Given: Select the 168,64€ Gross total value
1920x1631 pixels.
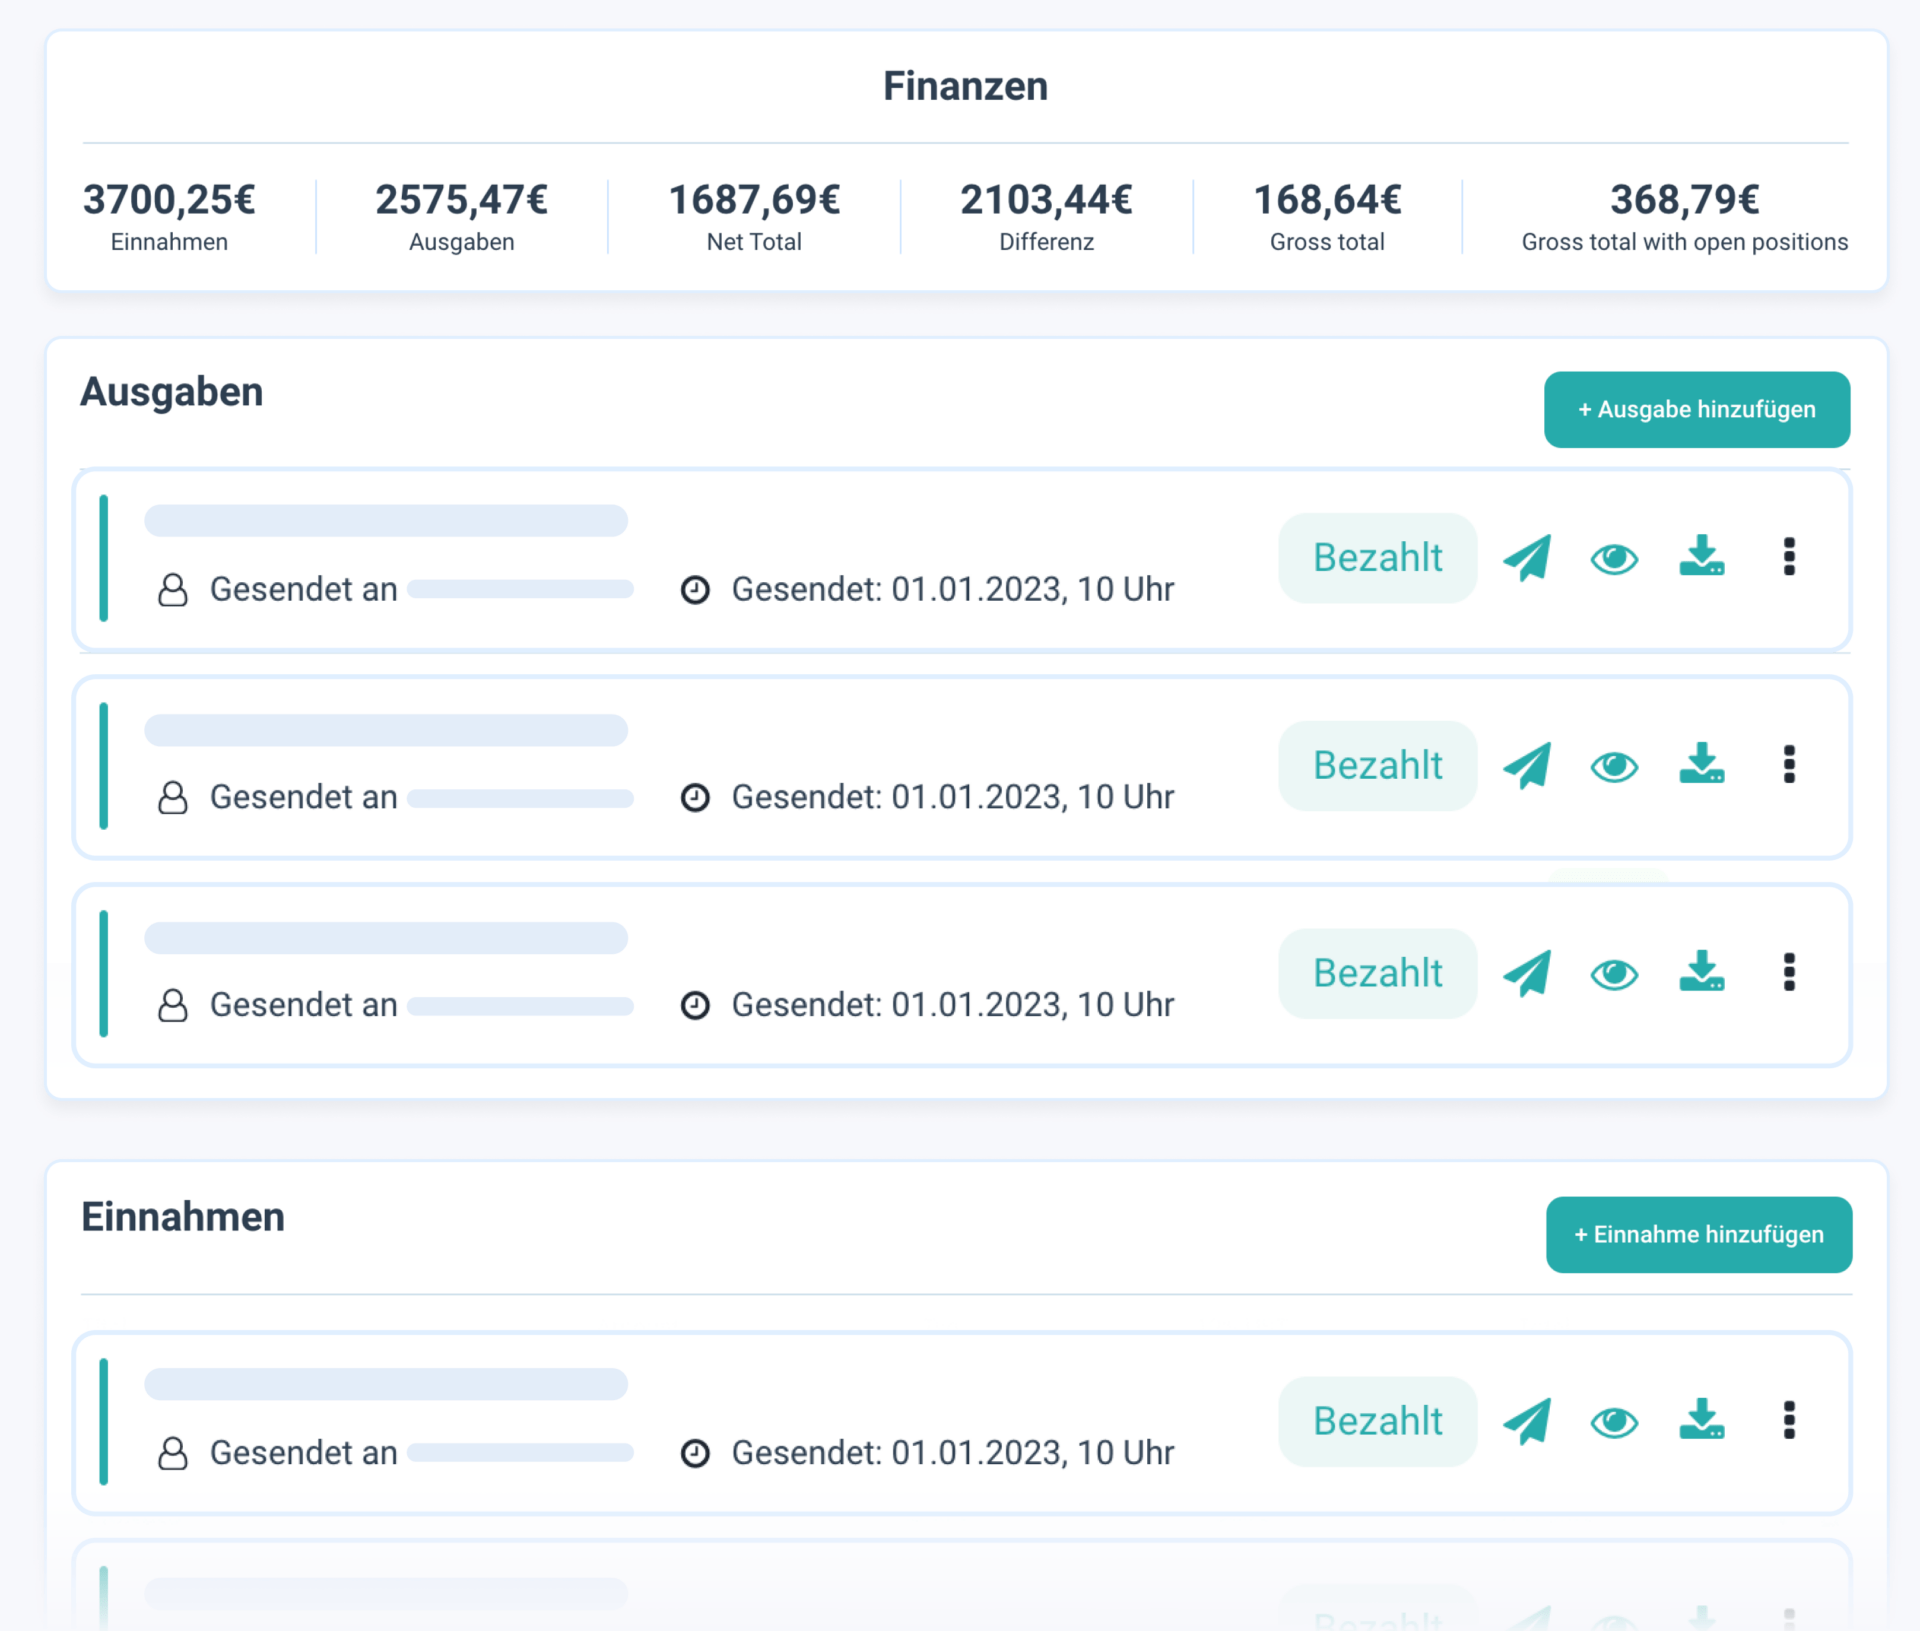Looking at the screenshot, I should coord(1327,200).
